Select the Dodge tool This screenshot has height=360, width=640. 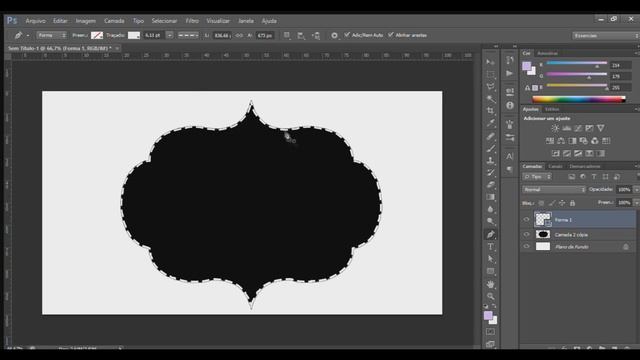490,222
